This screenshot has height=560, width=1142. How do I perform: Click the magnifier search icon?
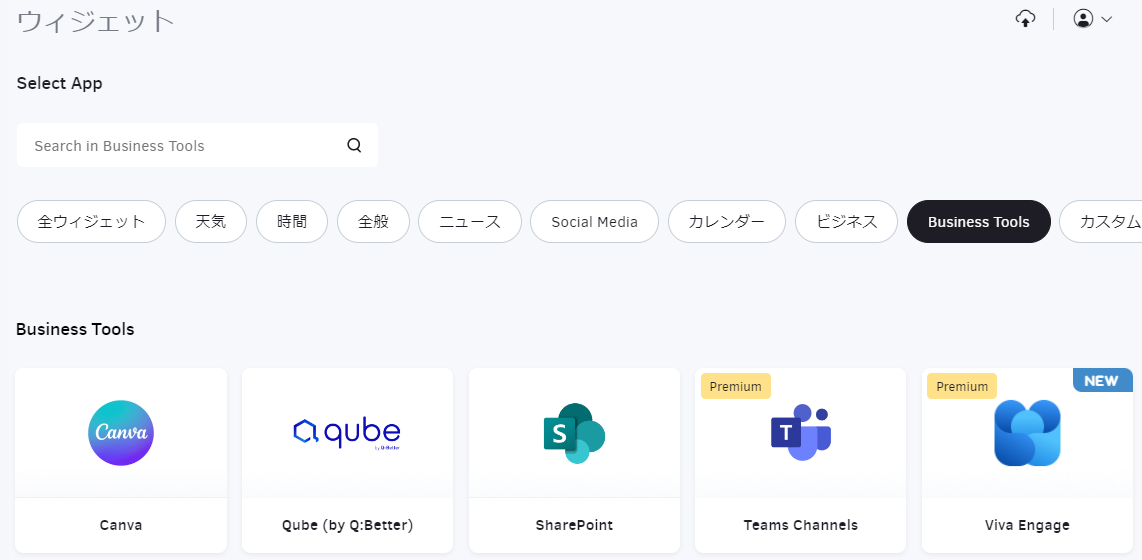pyautogui.click(x=354, y=146)
